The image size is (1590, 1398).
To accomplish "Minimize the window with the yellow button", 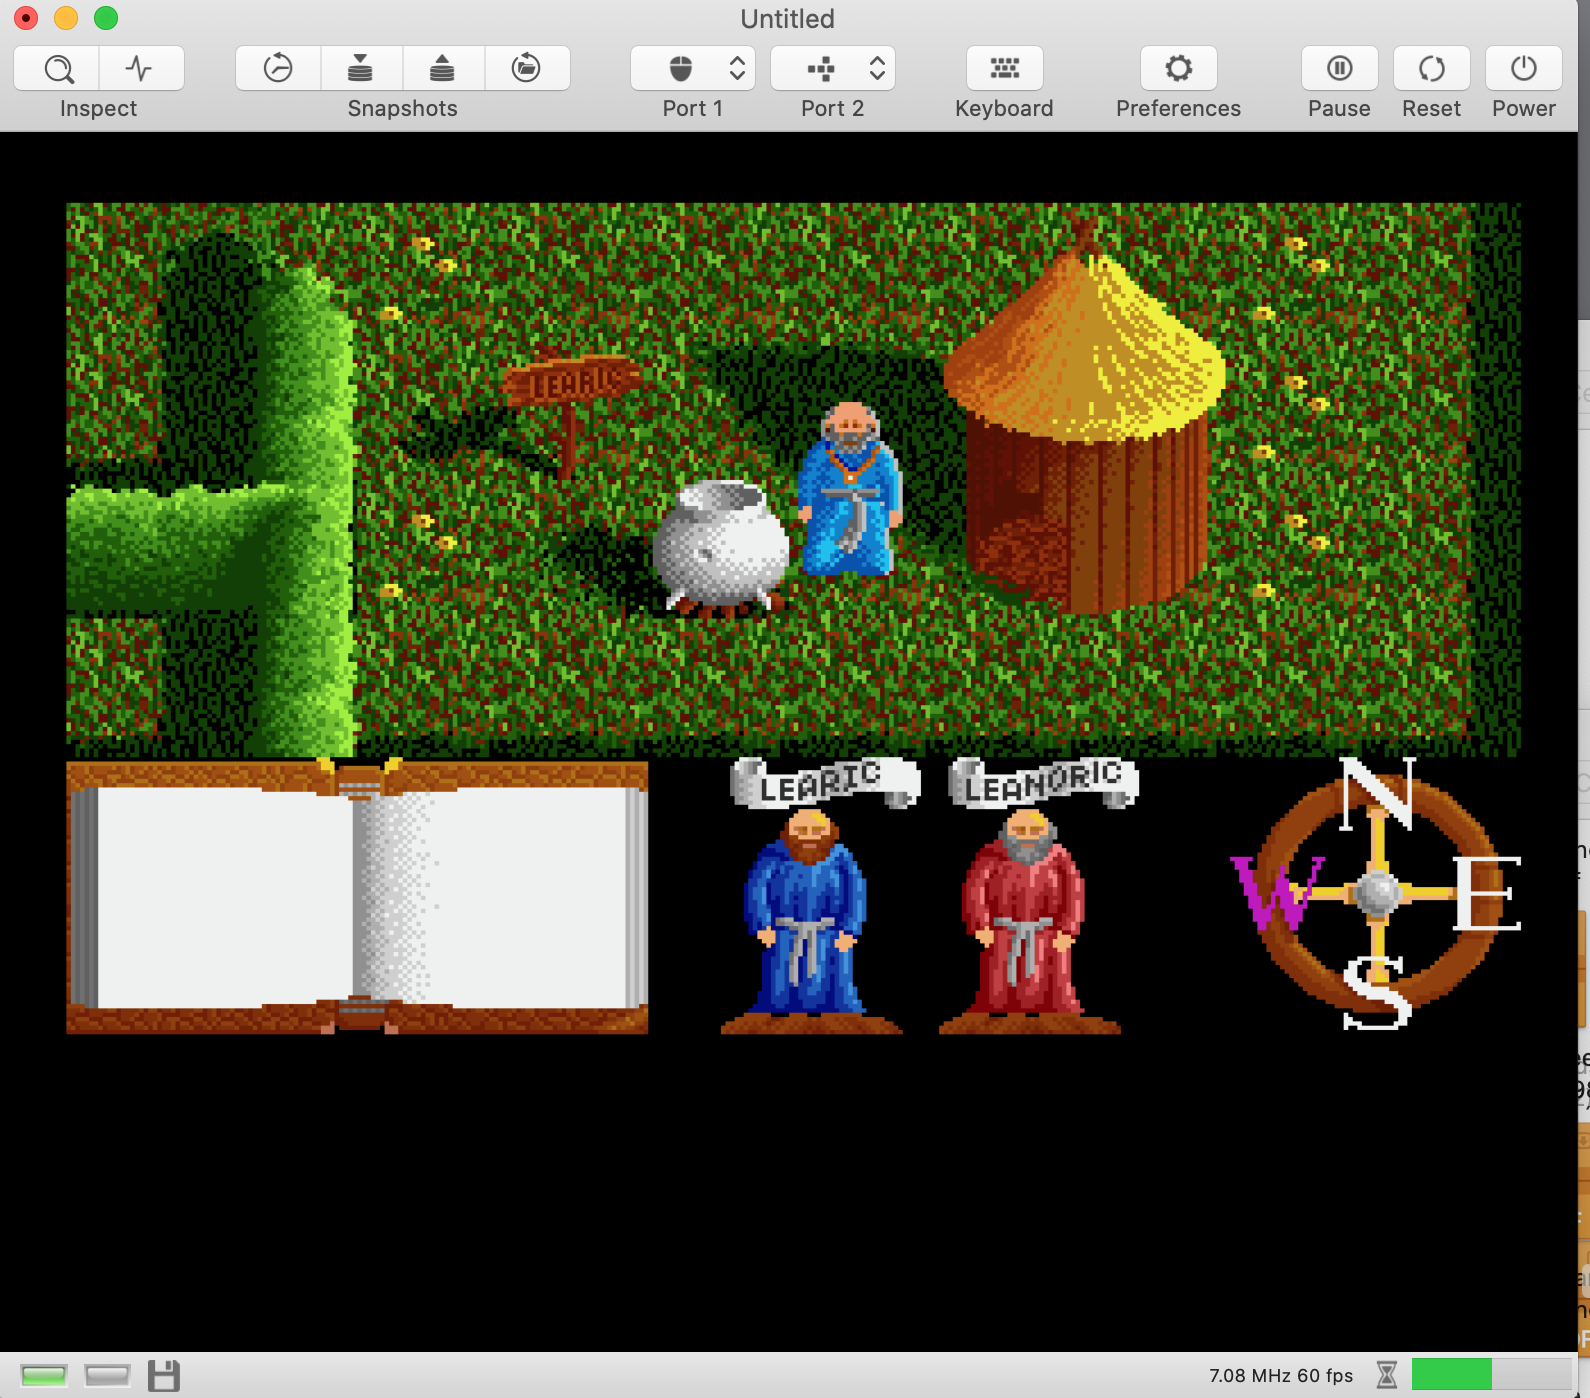I will [66, 18].
